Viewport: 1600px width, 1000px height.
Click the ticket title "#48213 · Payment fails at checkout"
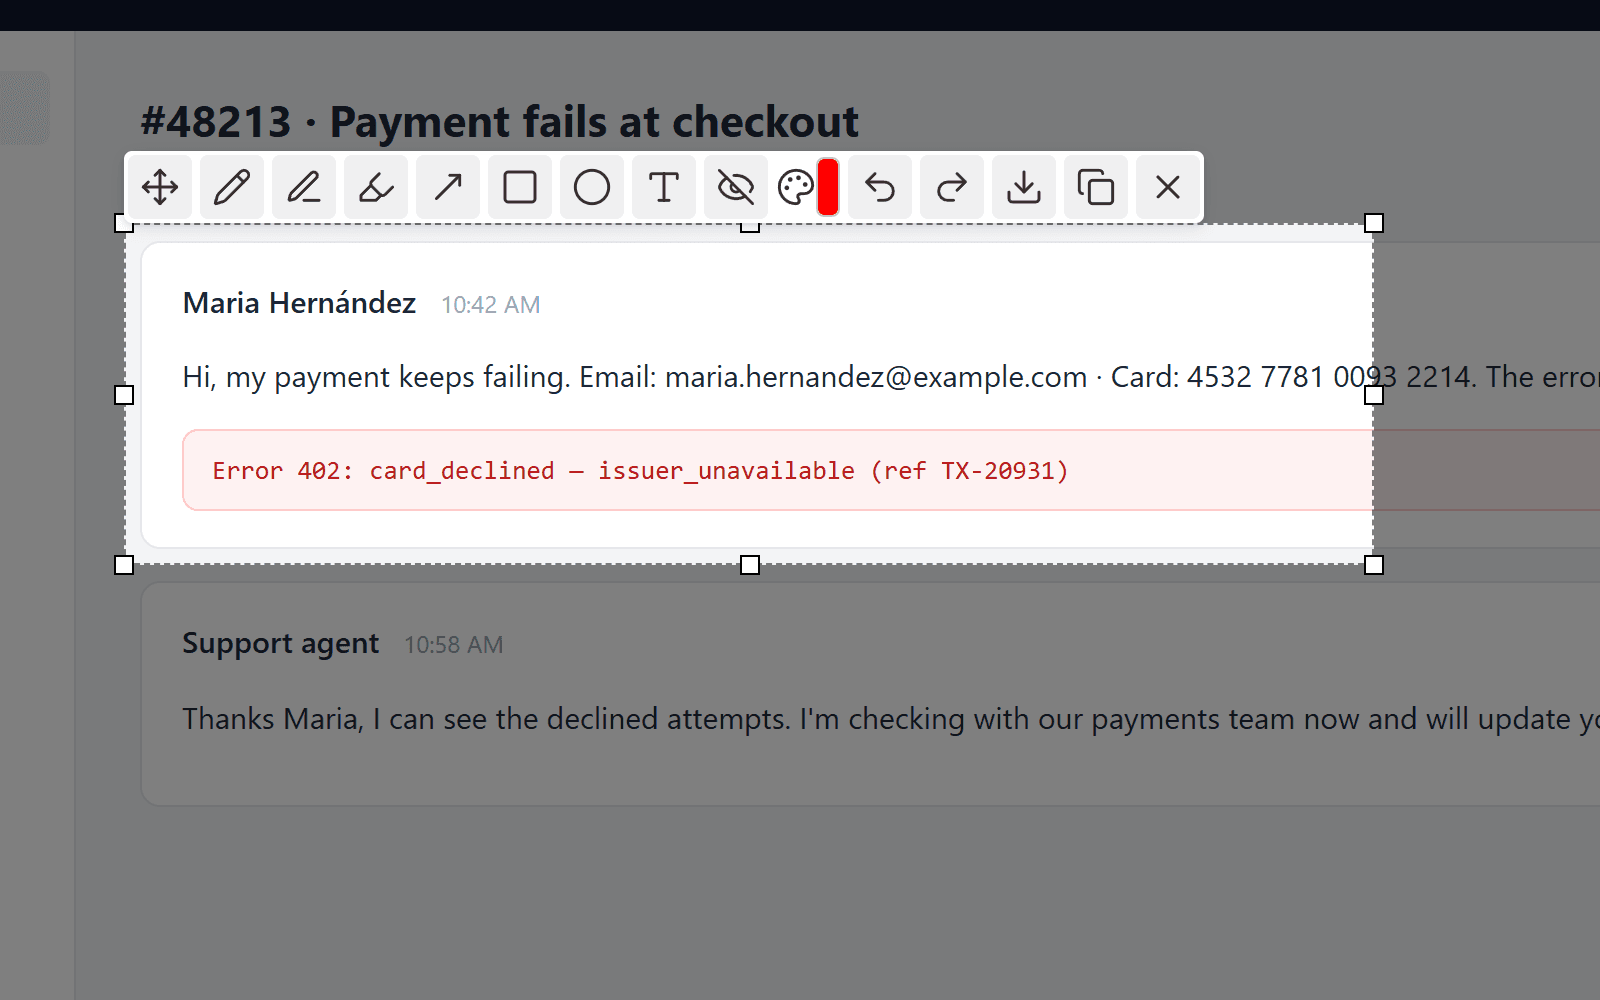point(499,122)
